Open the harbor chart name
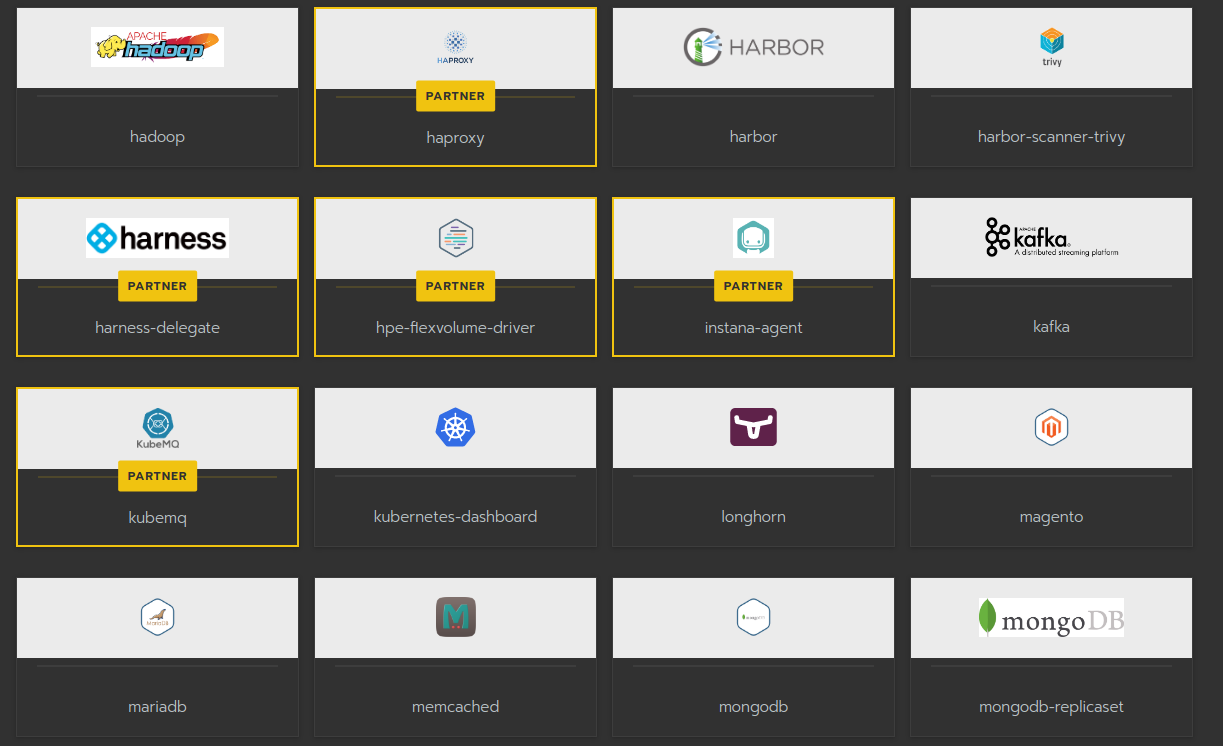Viewport: 1223px width, 746px height. coord(753,136)
